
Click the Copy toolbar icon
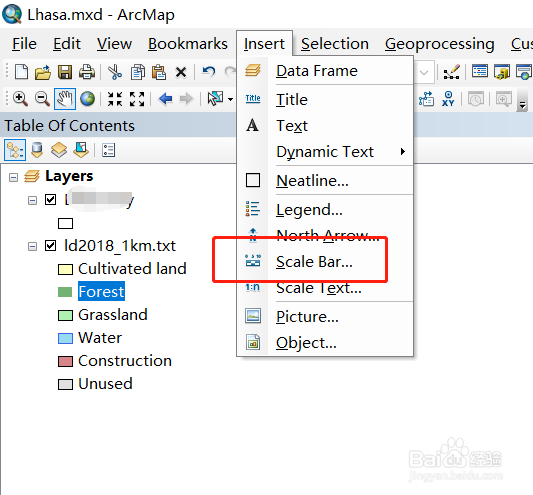[x=137, y=72]
